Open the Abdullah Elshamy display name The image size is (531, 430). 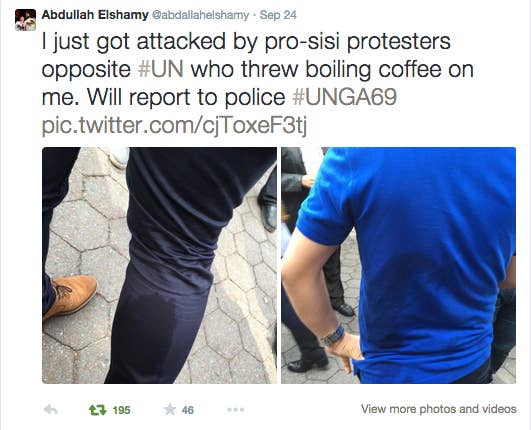95,15
